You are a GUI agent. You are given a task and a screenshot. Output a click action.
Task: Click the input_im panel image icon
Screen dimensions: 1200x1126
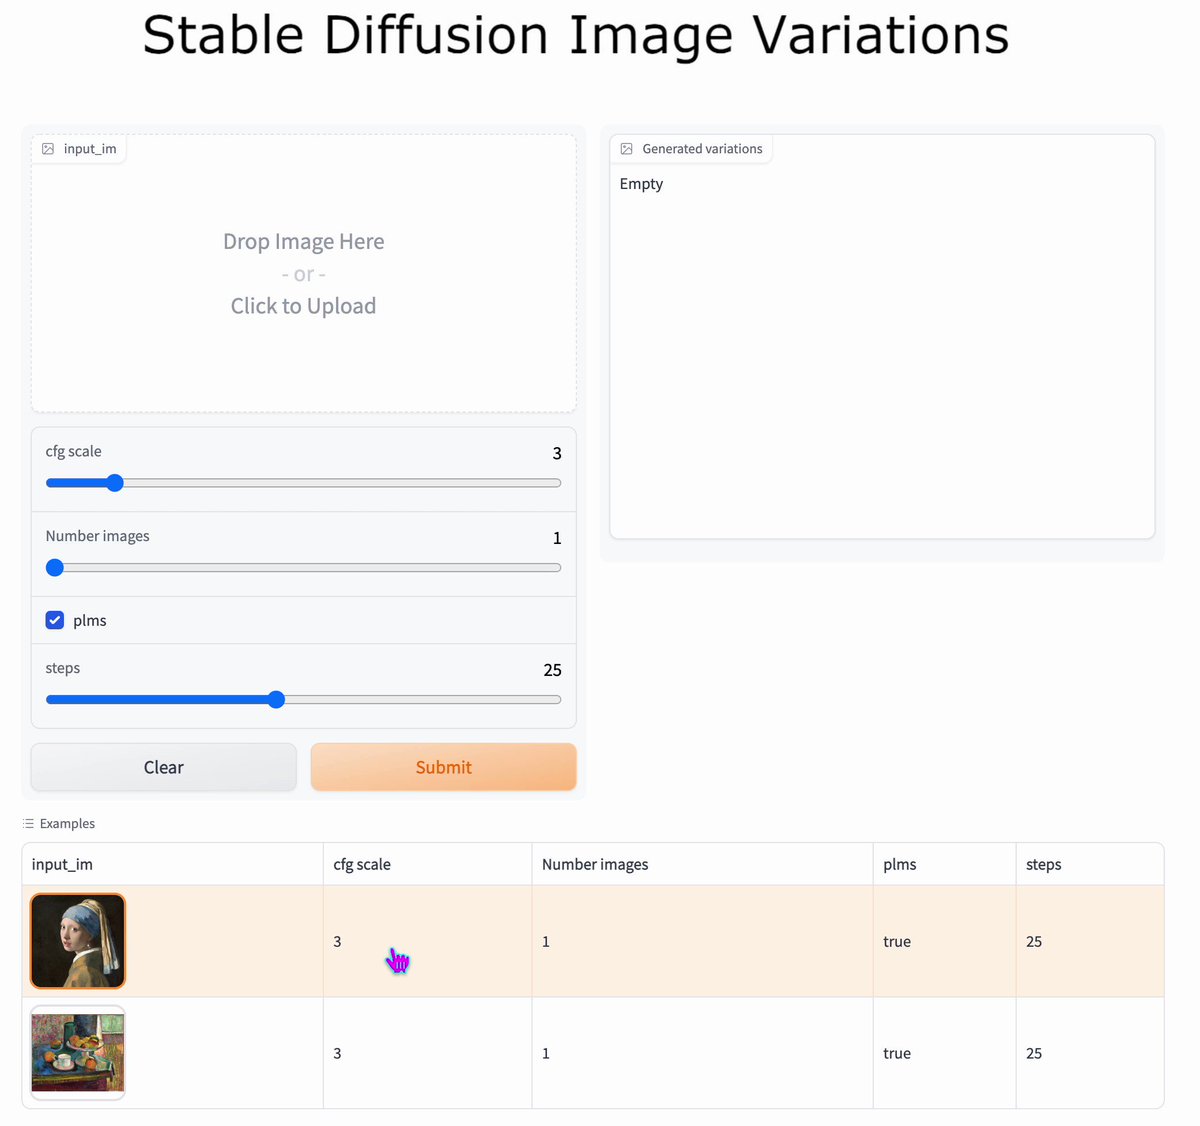coord(47,148)
